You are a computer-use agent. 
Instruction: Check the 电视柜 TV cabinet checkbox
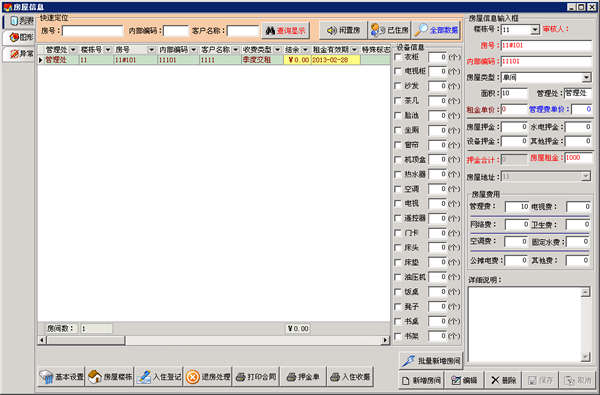[x=398, y=71]
